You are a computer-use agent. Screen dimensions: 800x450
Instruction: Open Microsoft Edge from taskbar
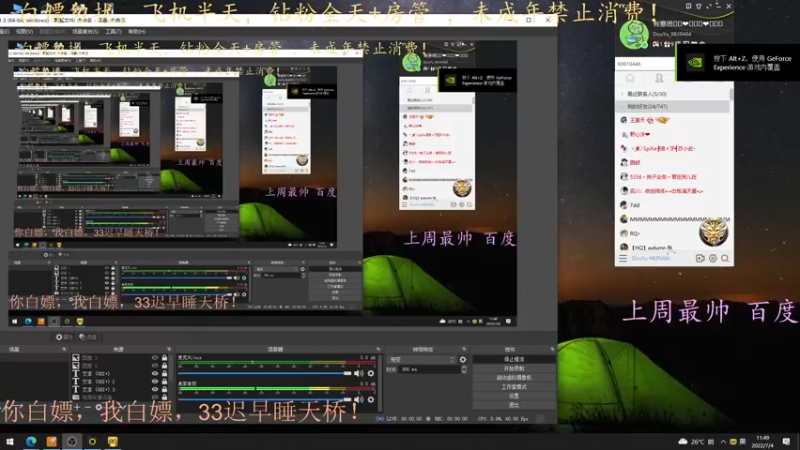tap(31, 441)
